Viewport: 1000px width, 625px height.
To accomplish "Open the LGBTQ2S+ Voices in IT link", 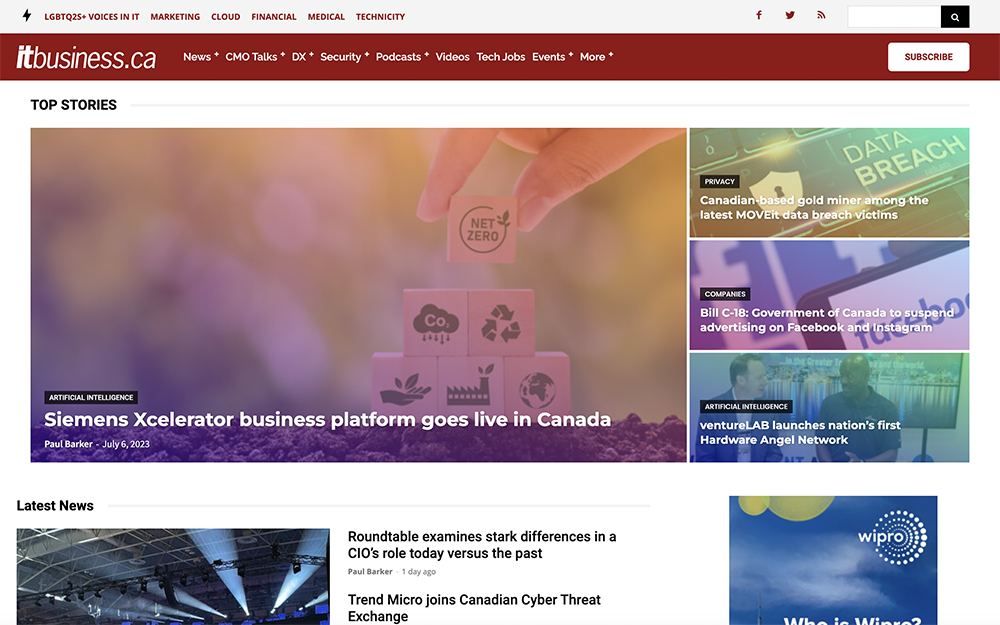I will pos(92,17).
